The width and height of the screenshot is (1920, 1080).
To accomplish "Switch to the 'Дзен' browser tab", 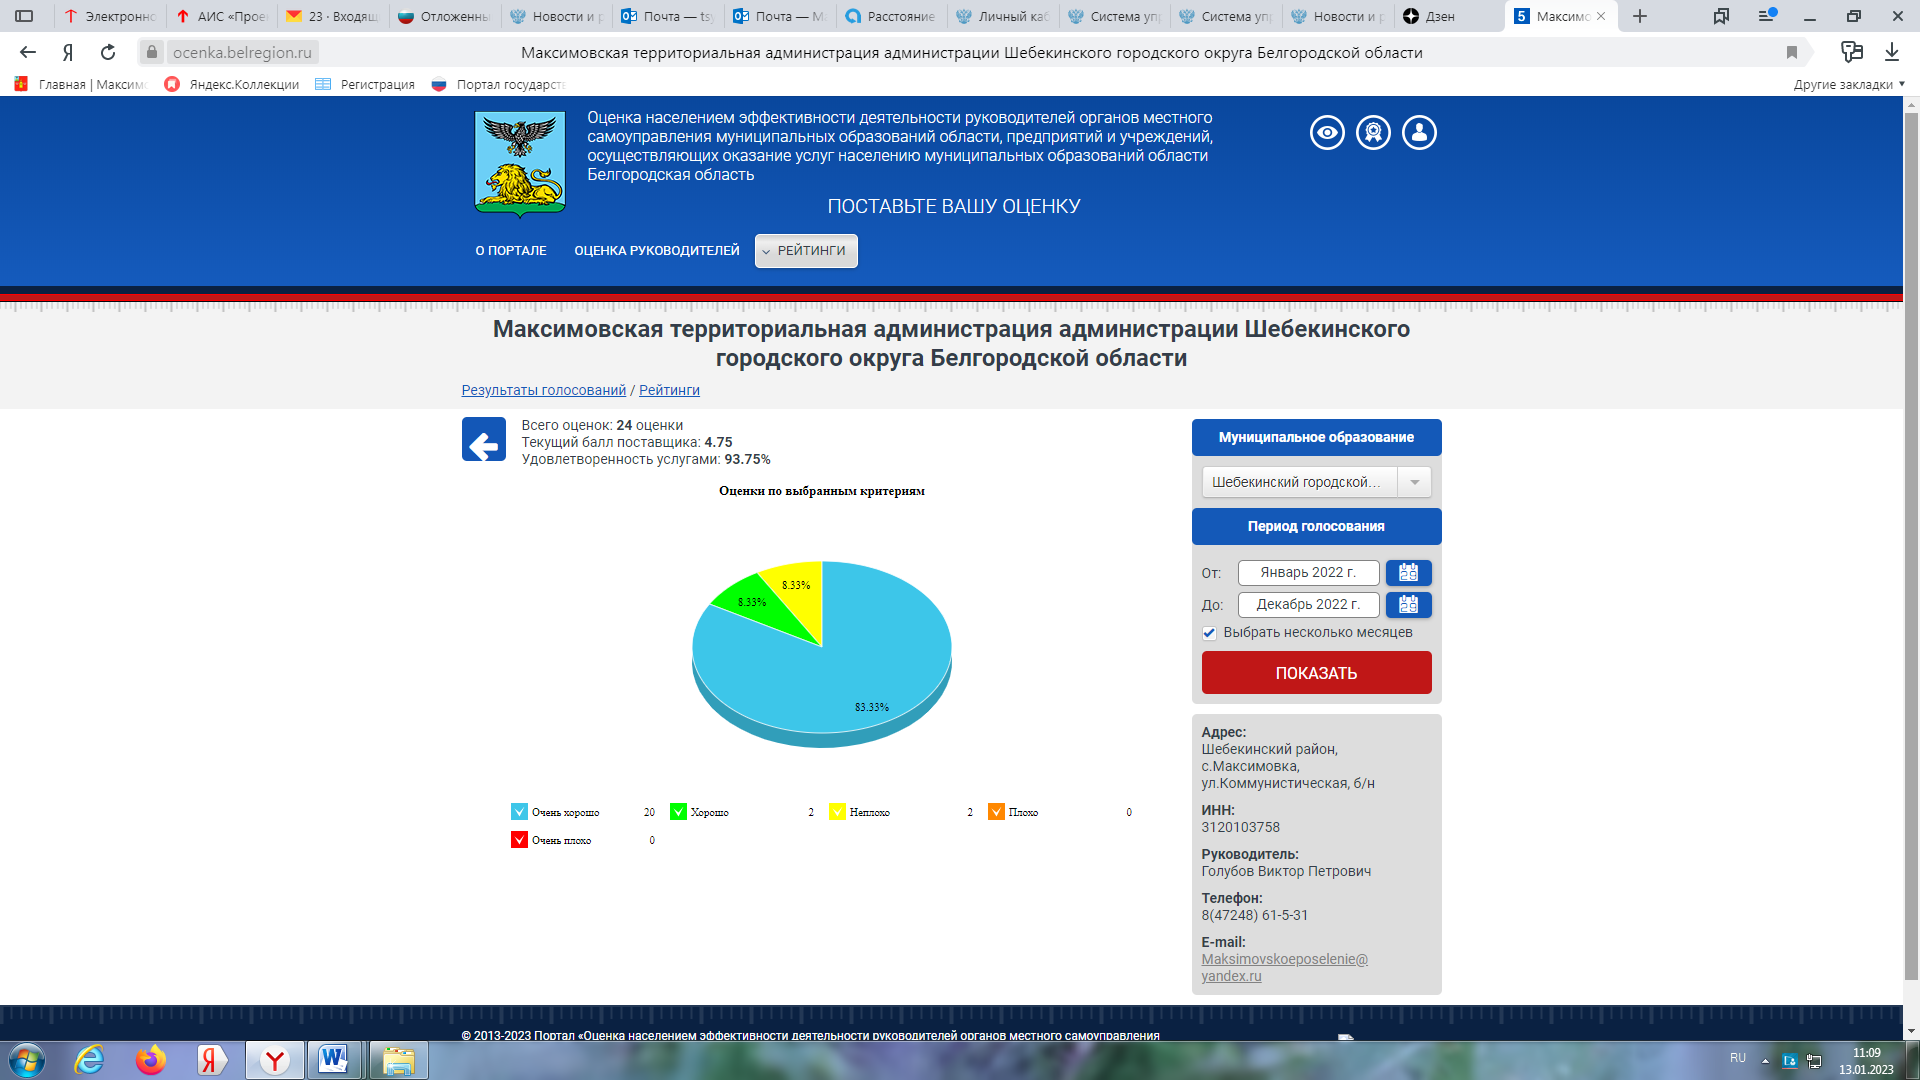I will (x=1447, y=16).
